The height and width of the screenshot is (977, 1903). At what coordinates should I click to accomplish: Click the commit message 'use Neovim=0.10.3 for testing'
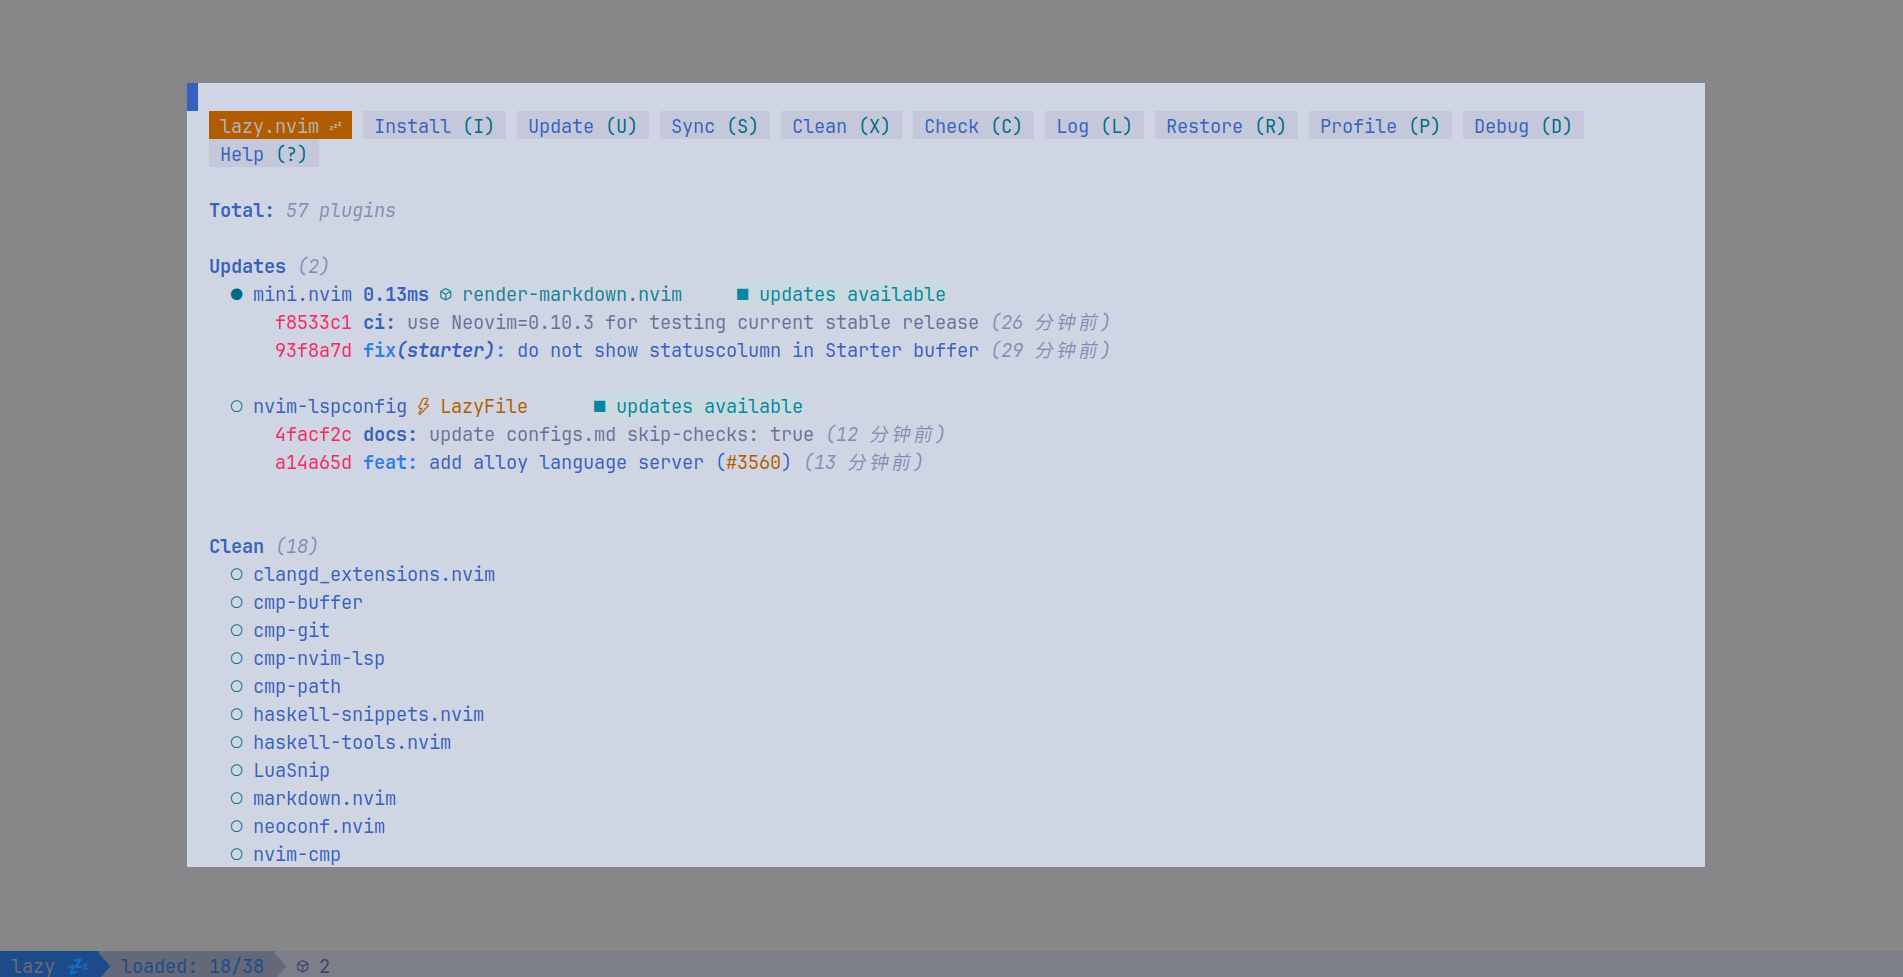566,322
